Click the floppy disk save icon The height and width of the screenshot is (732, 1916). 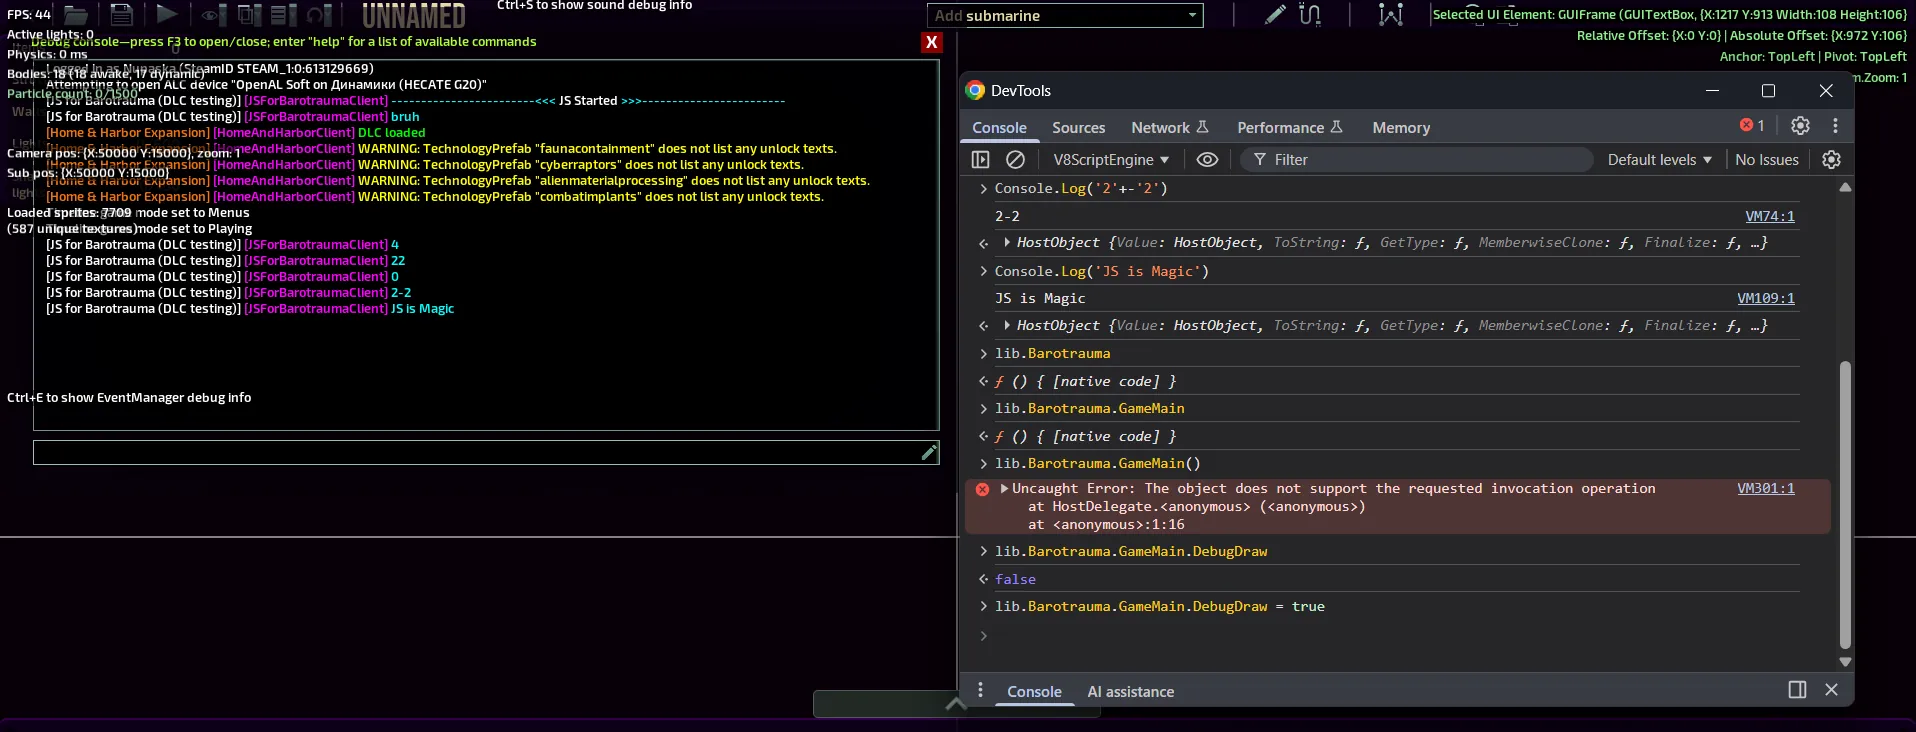[x=121, y=14]
